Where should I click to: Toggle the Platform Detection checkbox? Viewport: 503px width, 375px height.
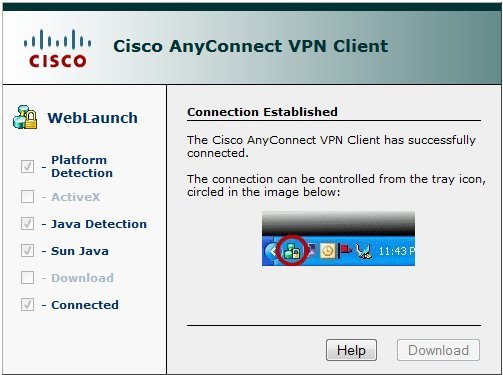[27, 166]
